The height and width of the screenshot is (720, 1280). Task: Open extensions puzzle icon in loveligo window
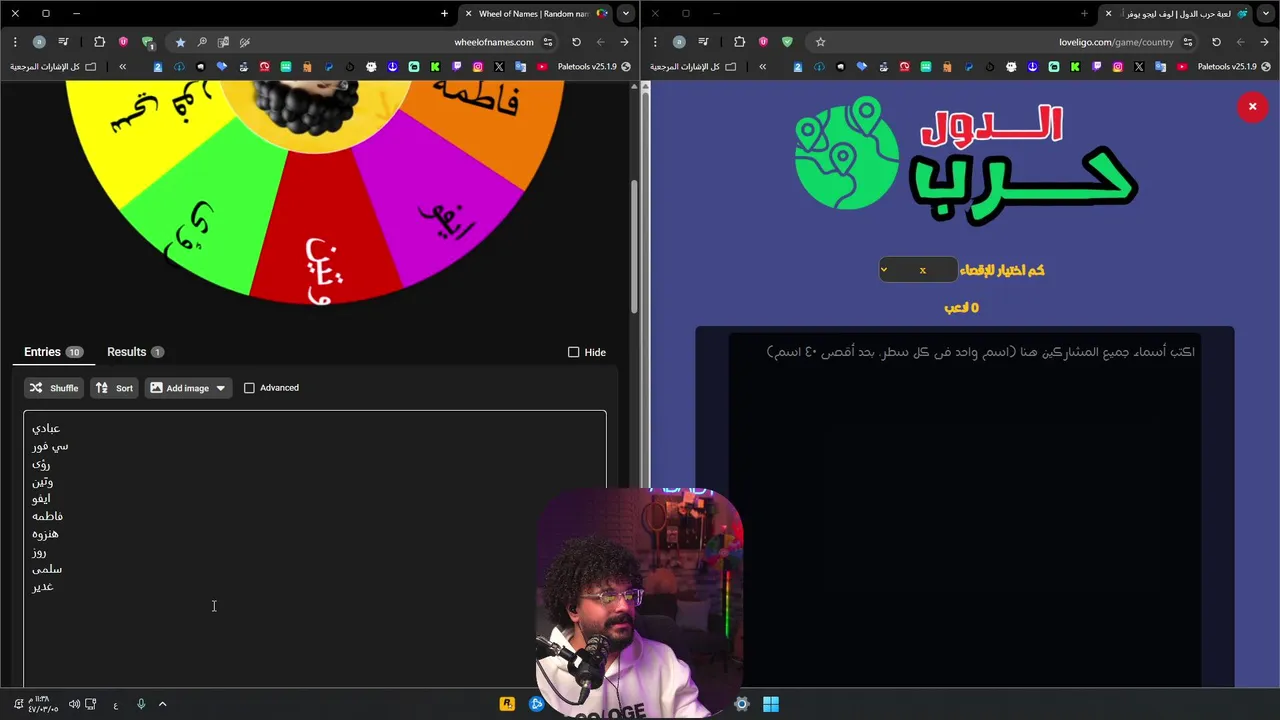point(739,42)
